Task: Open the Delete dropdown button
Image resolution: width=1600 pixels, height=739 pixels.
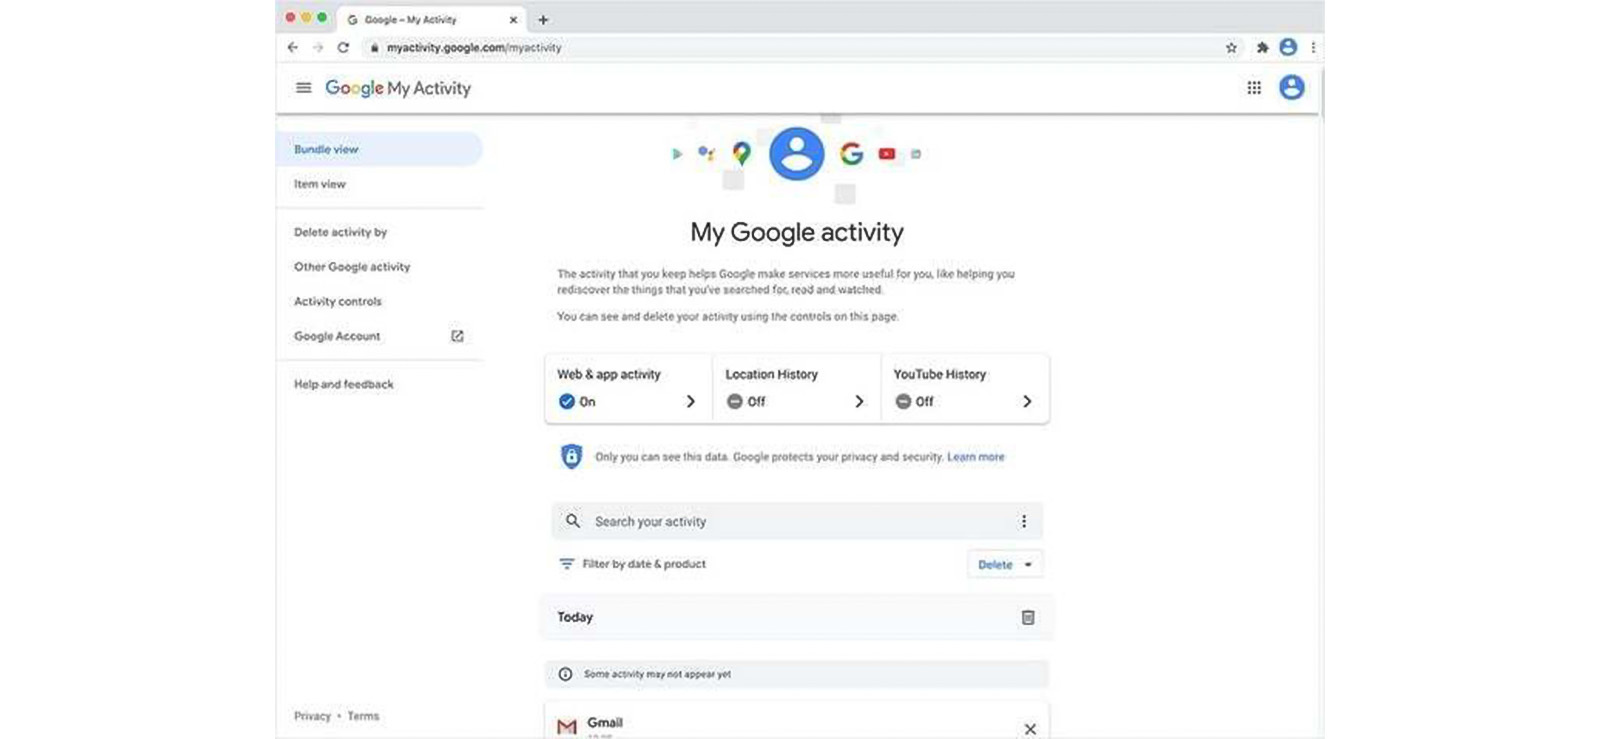Action: [x=1004, y=565]
